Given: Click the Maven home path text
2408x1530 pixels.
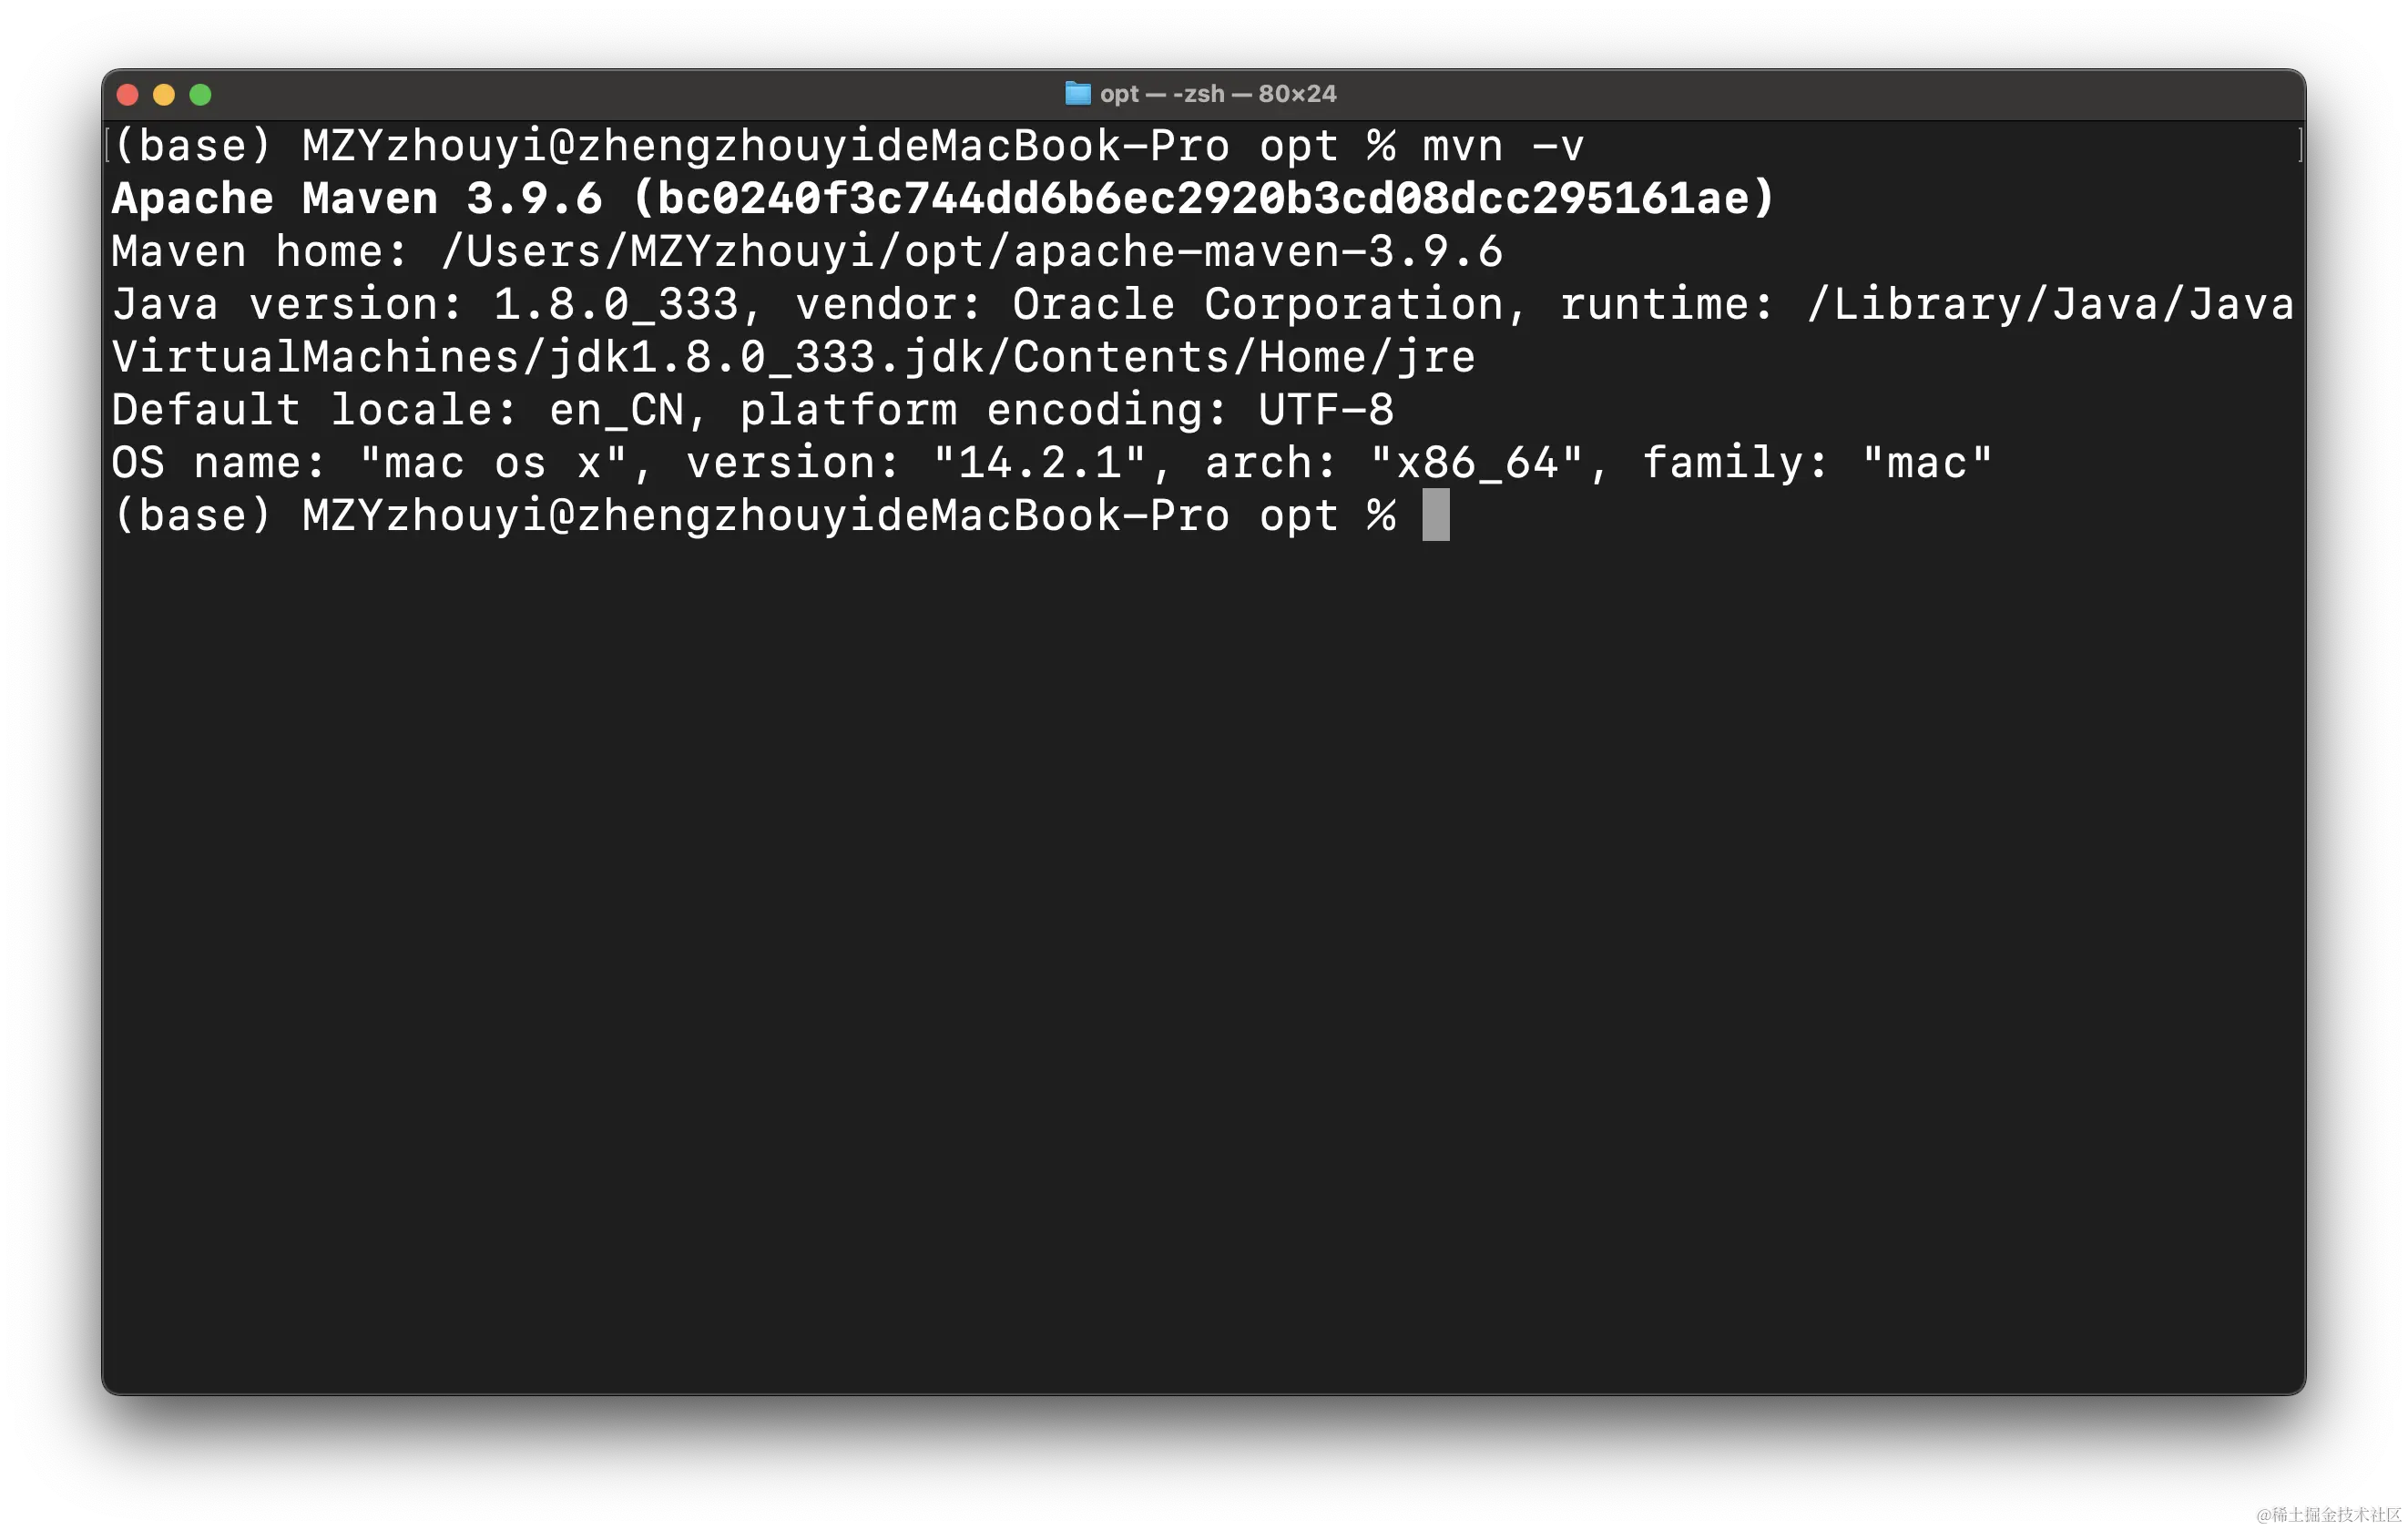Looking at the screenshot, I should [x=971, y=252].
